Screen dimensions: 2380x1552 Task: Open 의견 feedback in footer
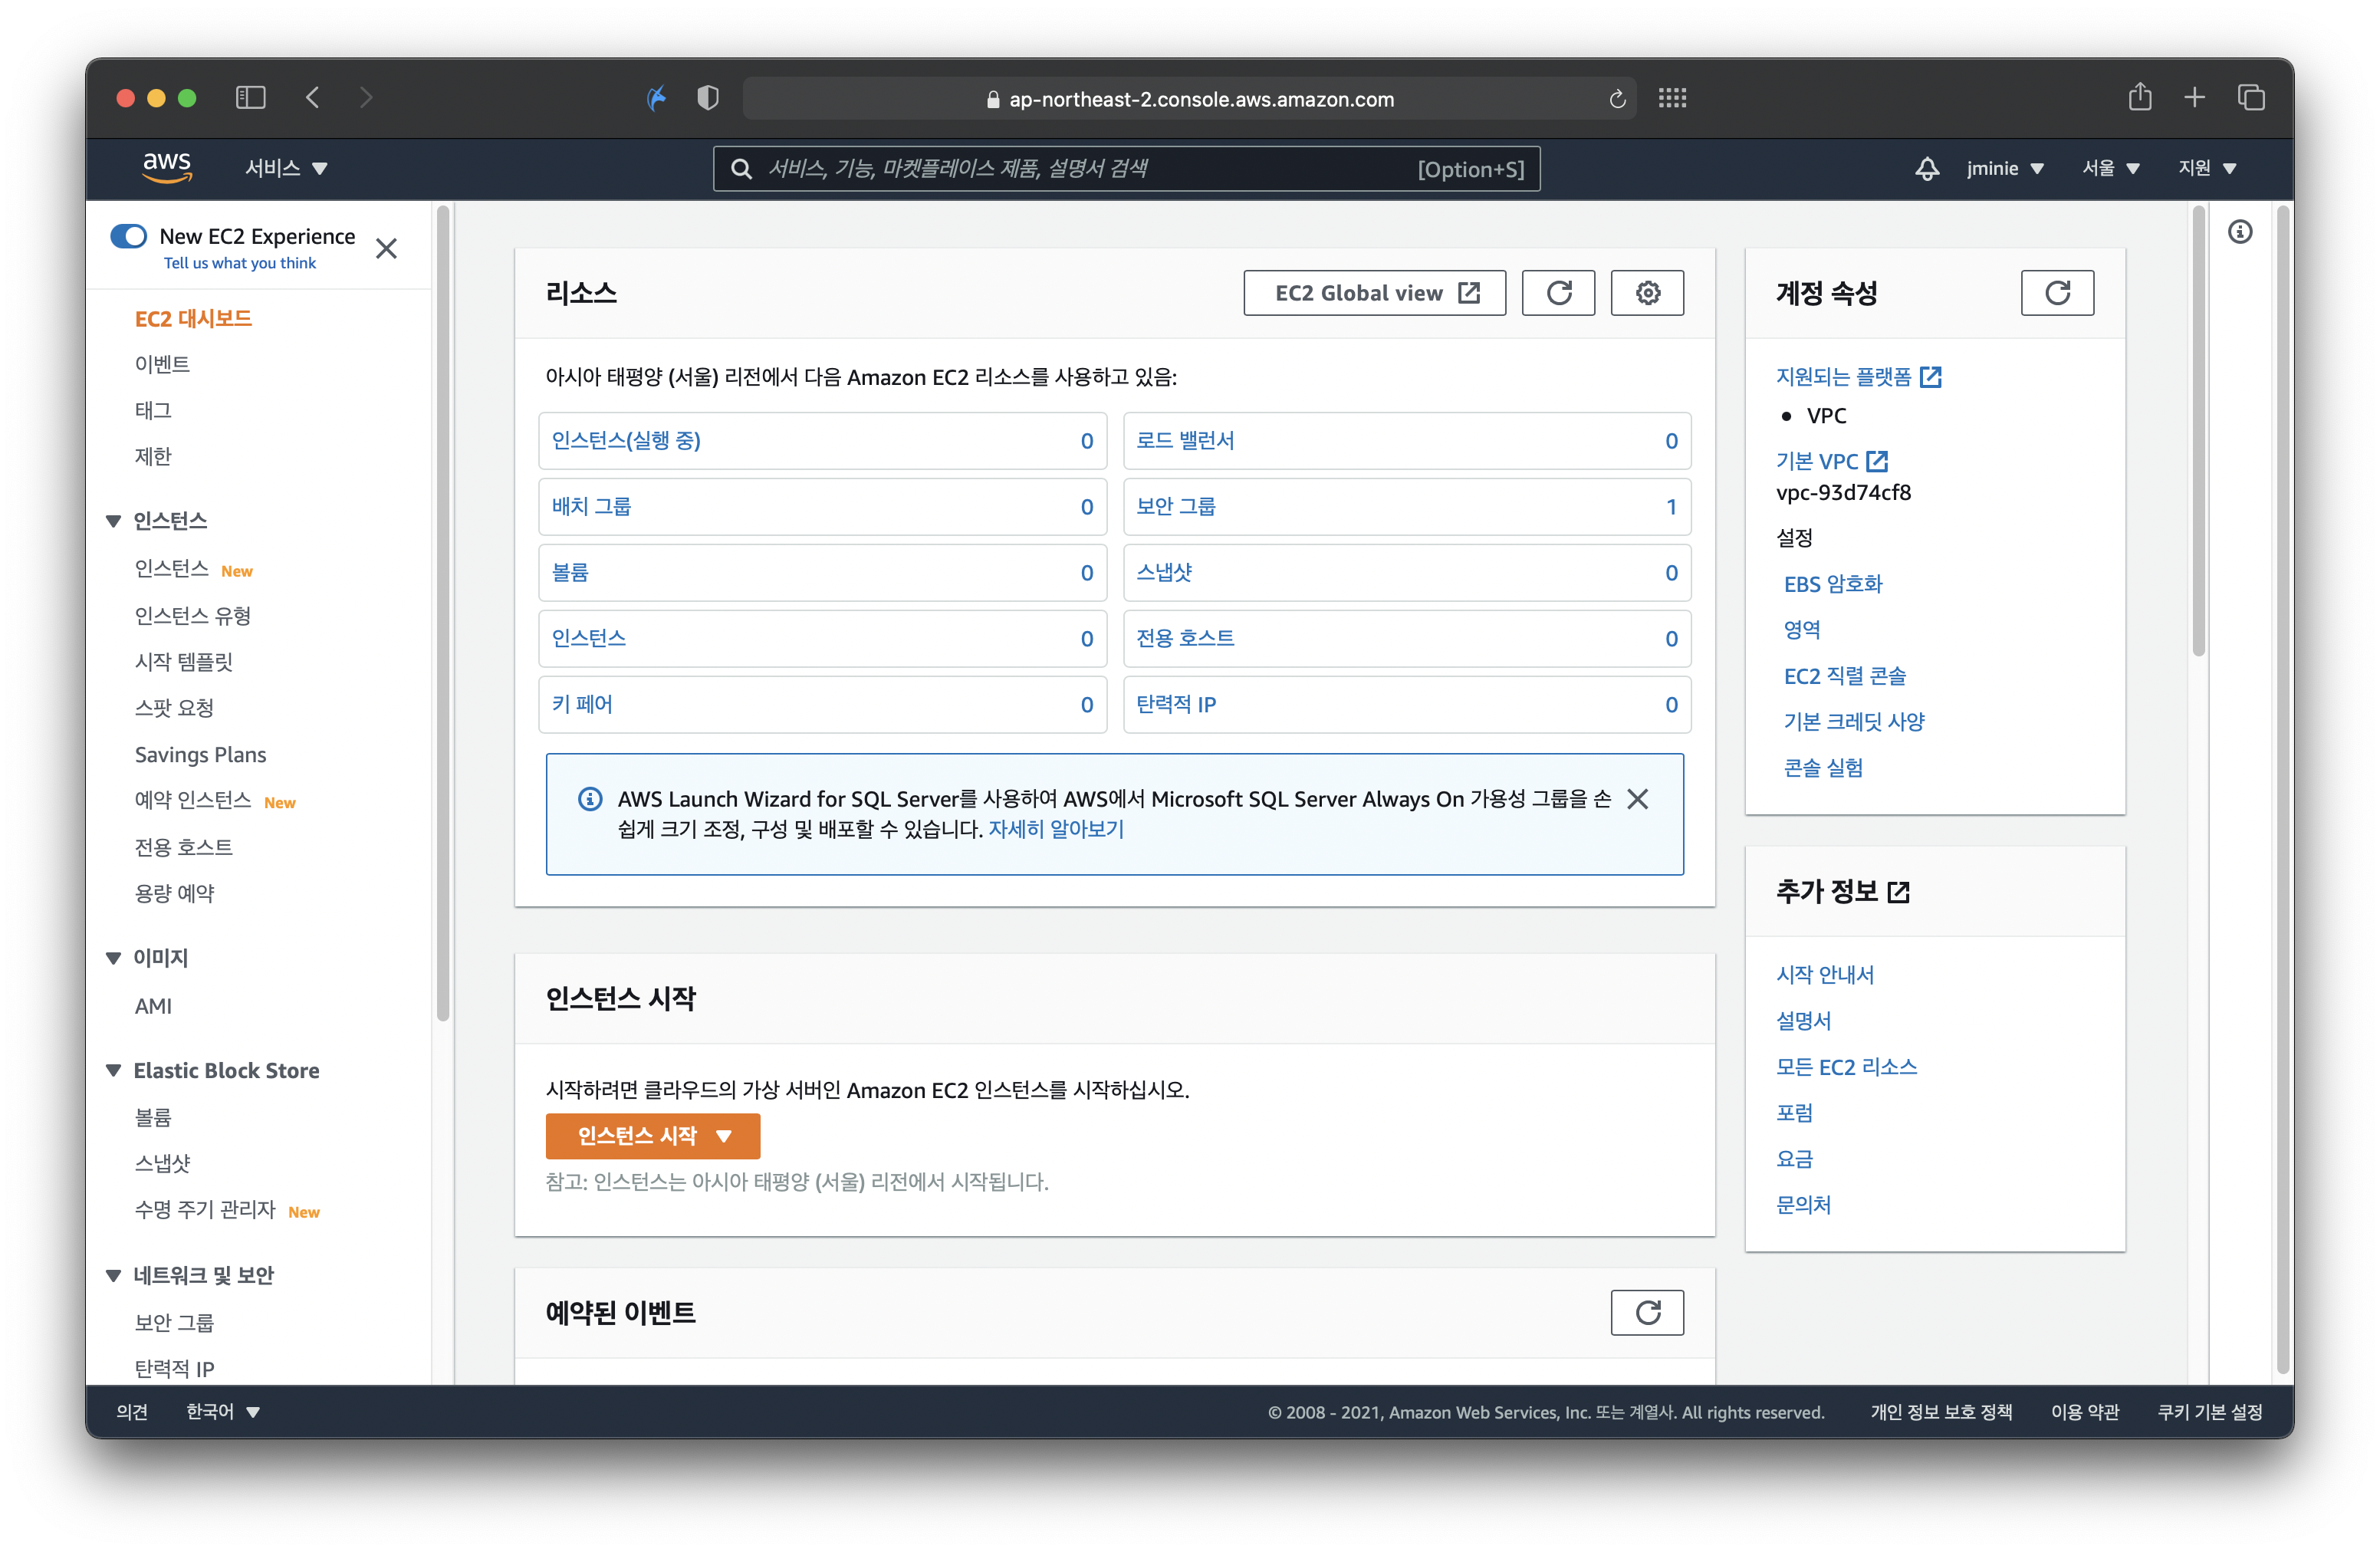pyautogui.click(x=132, y=1412)
